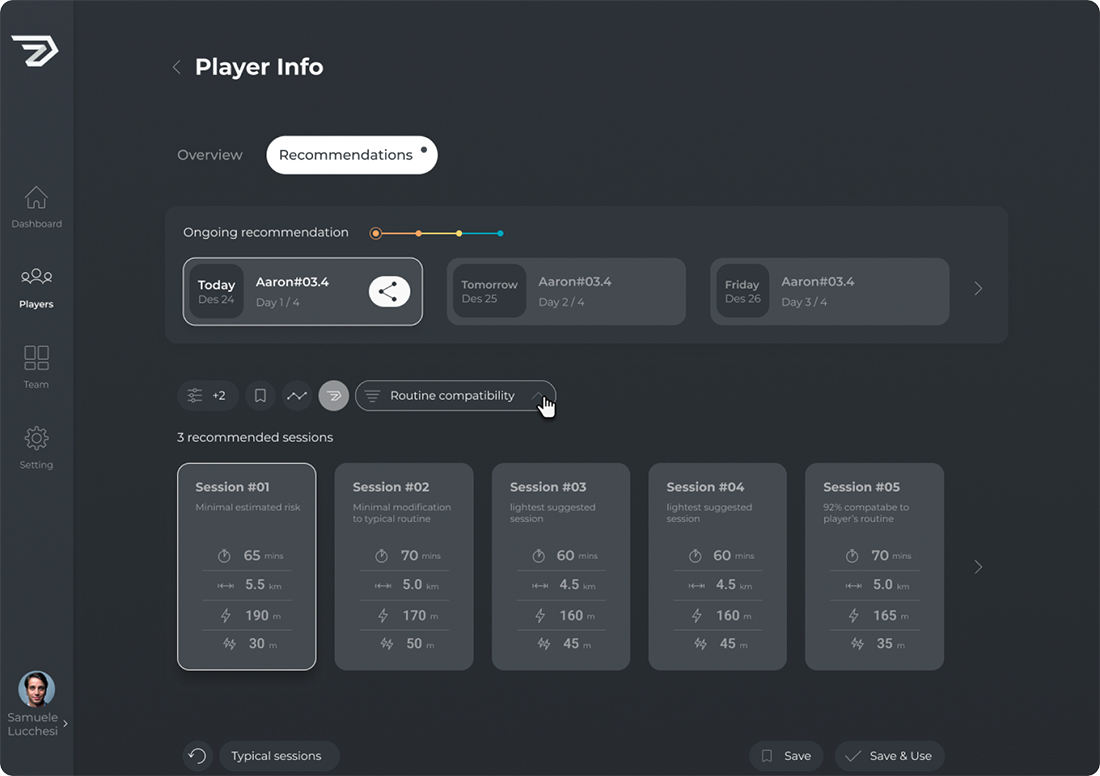Open Setting gear in the sidebar
The image size is (1100, 776).
coord(36,439)
